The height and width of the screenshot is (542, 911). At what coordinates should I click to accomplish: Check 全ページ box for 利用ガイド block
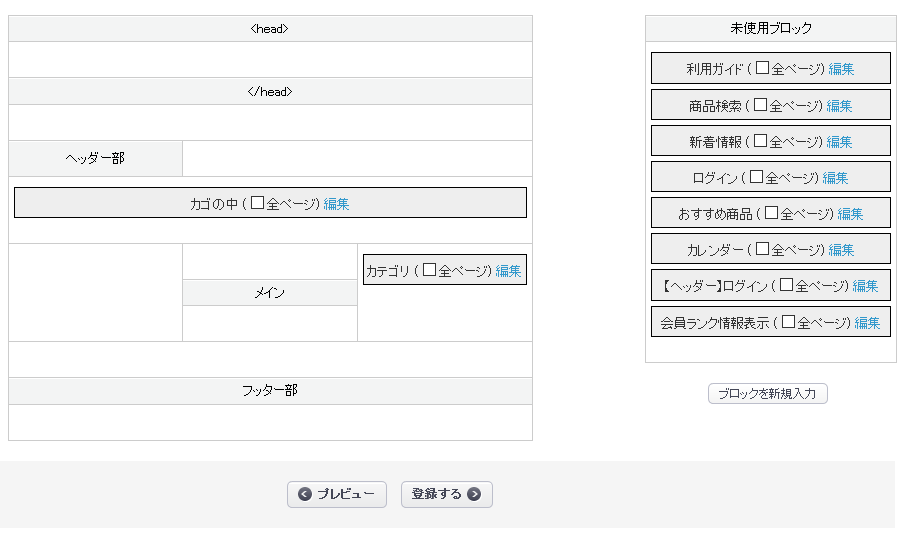(762, 69)
